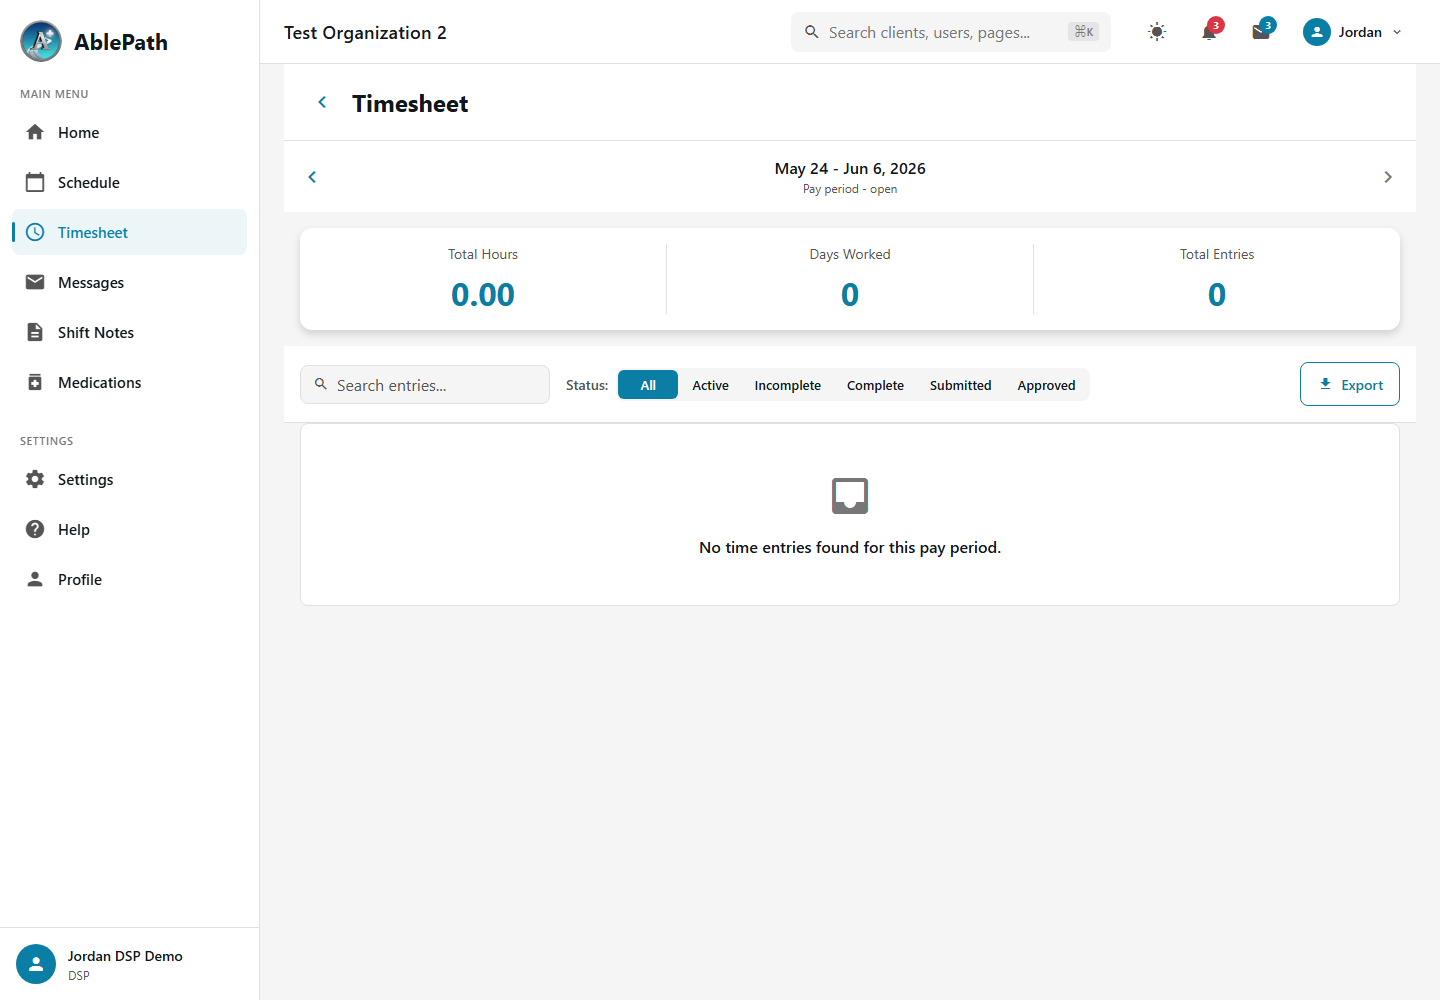Click the search entries field
The width and height of the screenshot is (1440, 1000).
425,385
